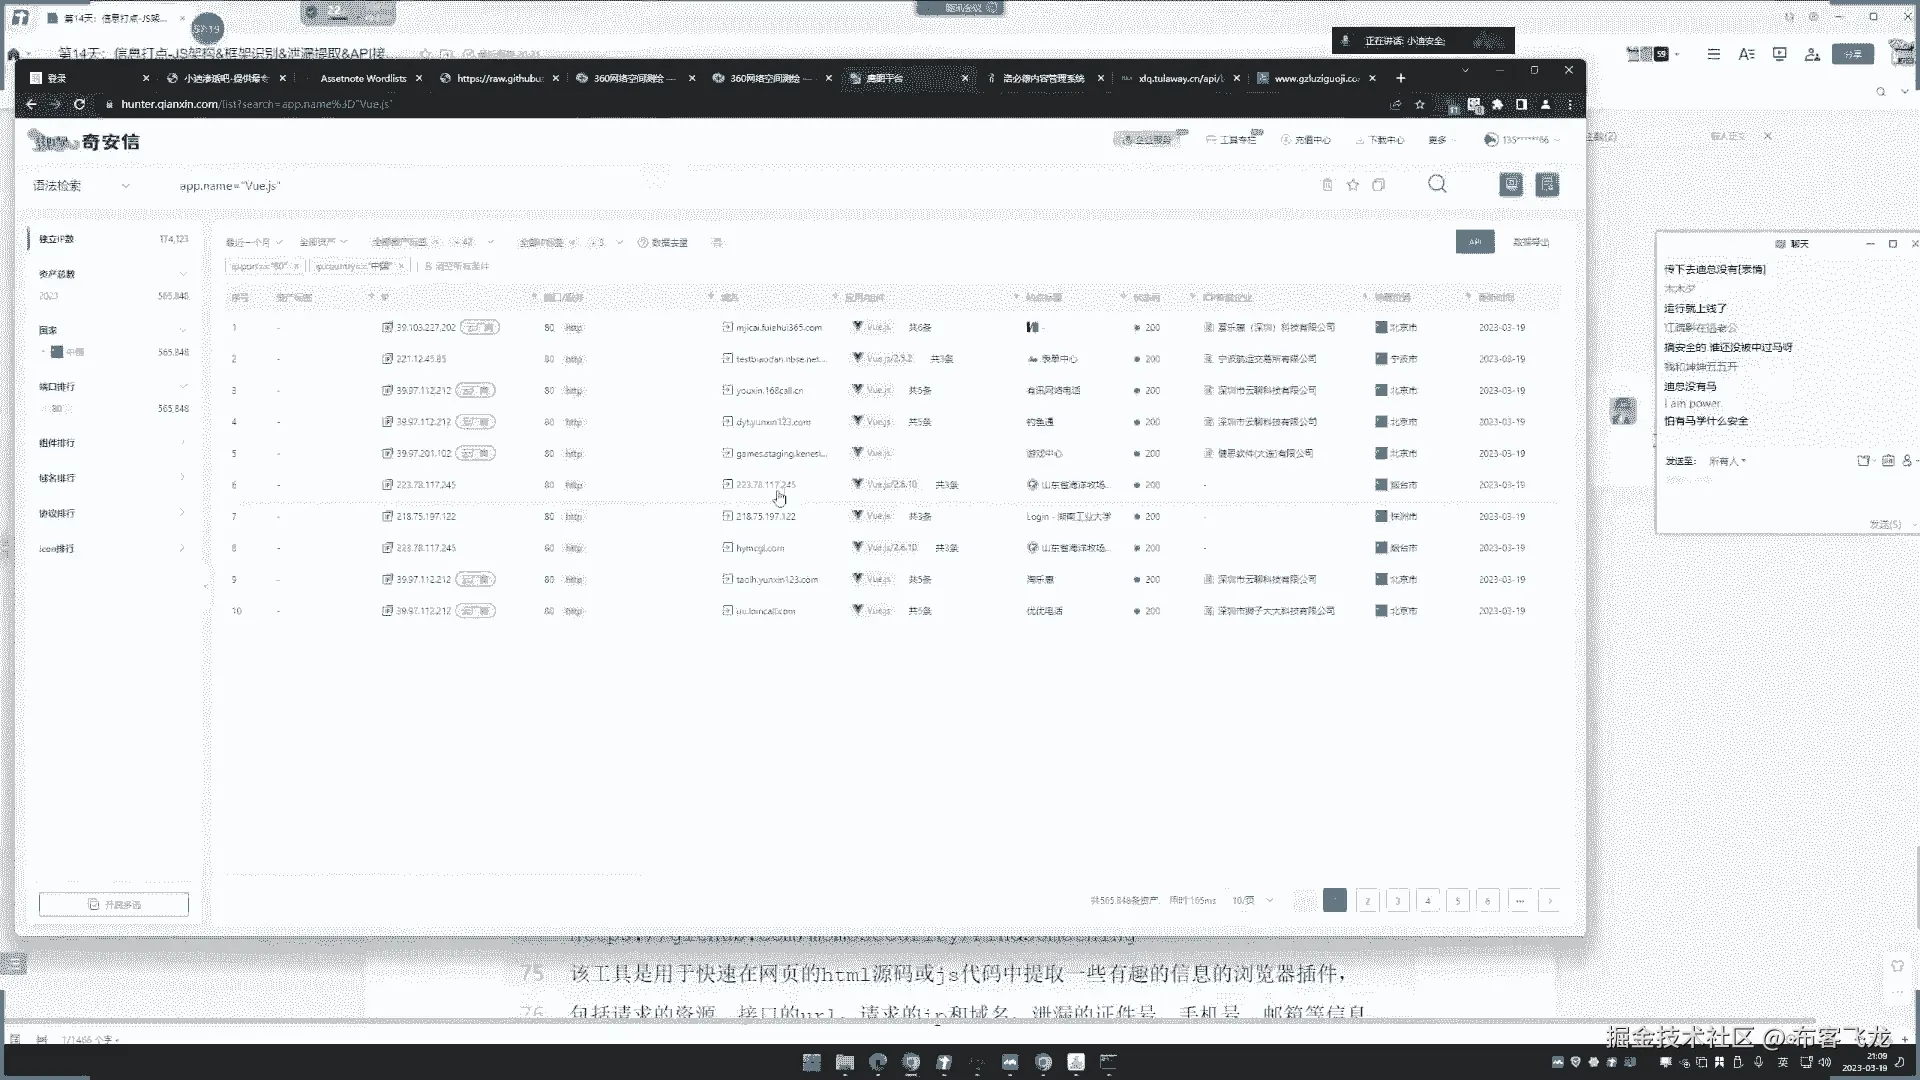Copy the IP 39.103.227.202 via its icon
Screen dimensions: 1920x1080
pos(387,328)
